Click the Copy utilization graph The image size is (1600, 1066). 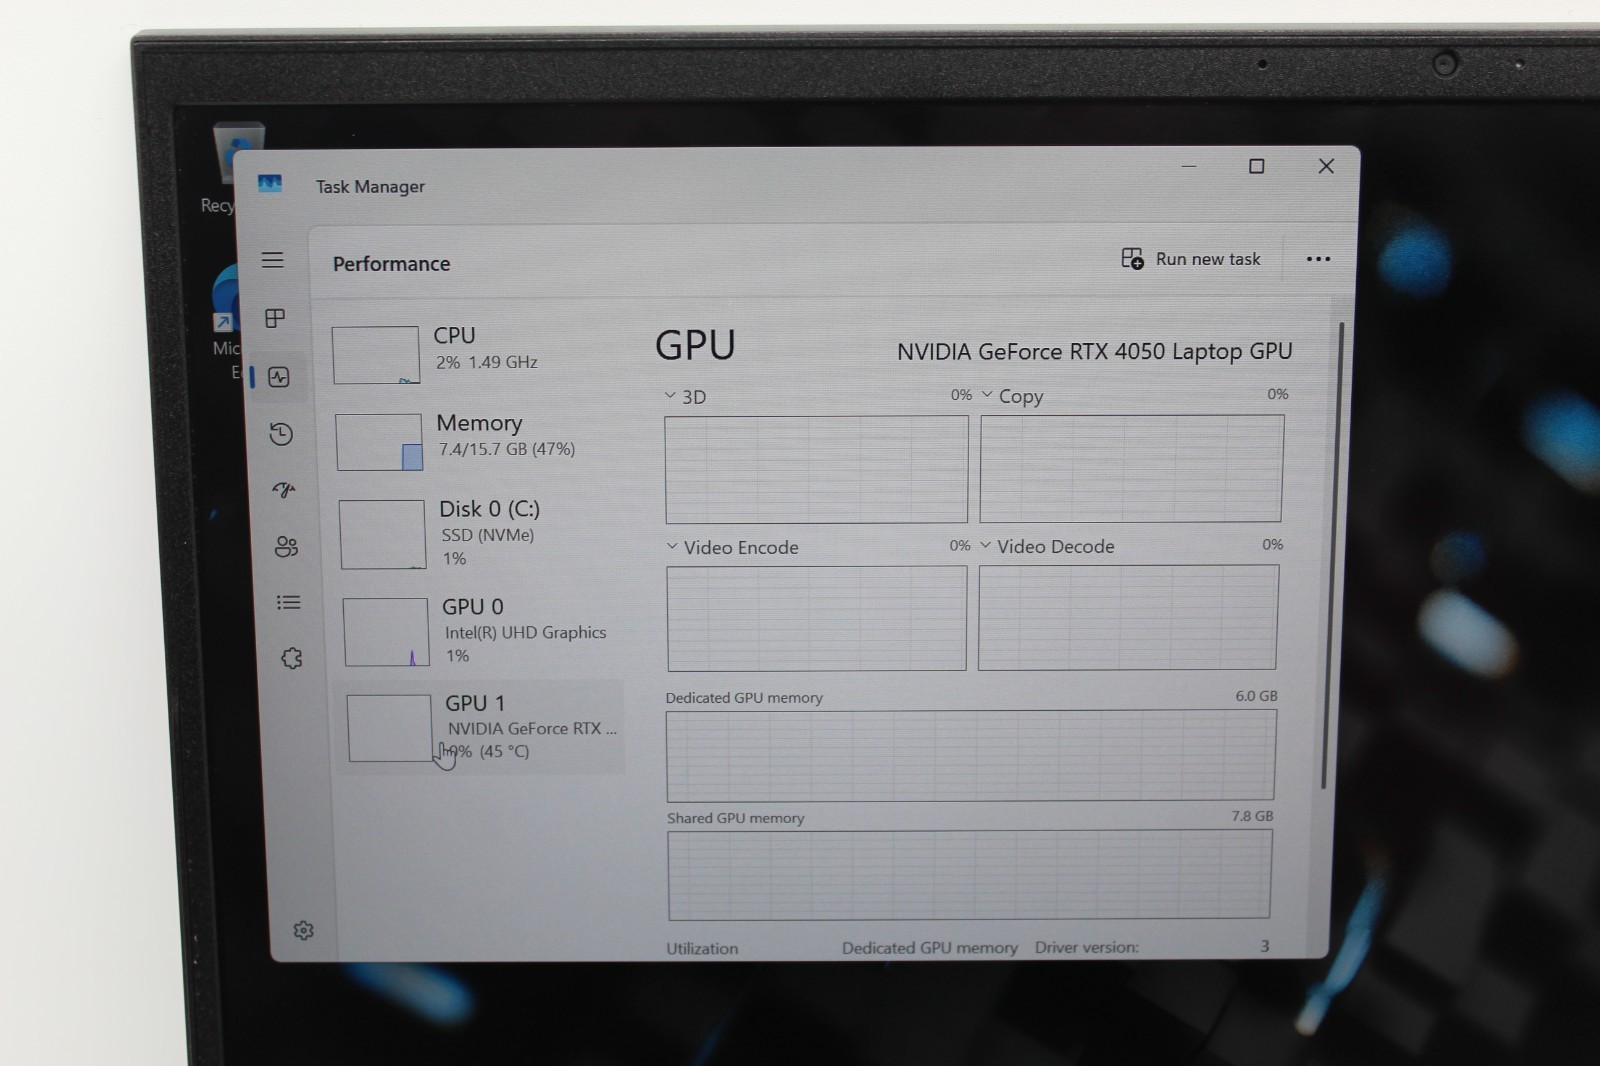1132,468
